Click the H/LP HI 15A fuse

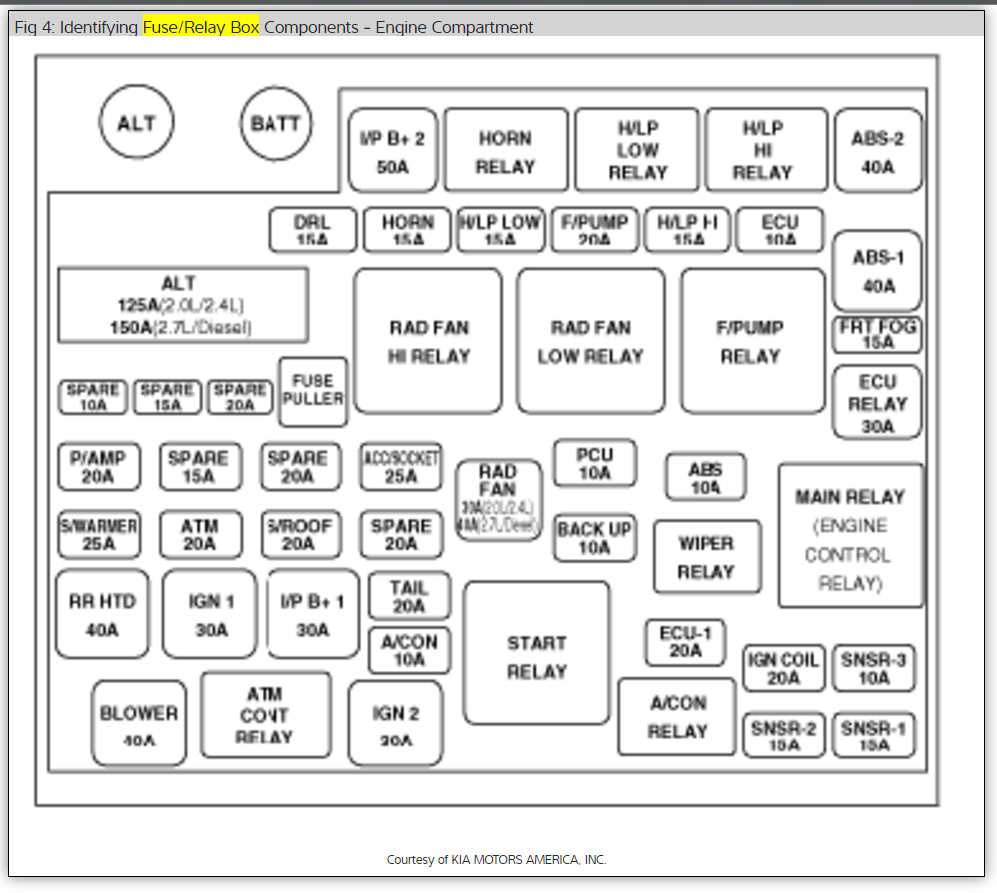[x=687, y=230]
